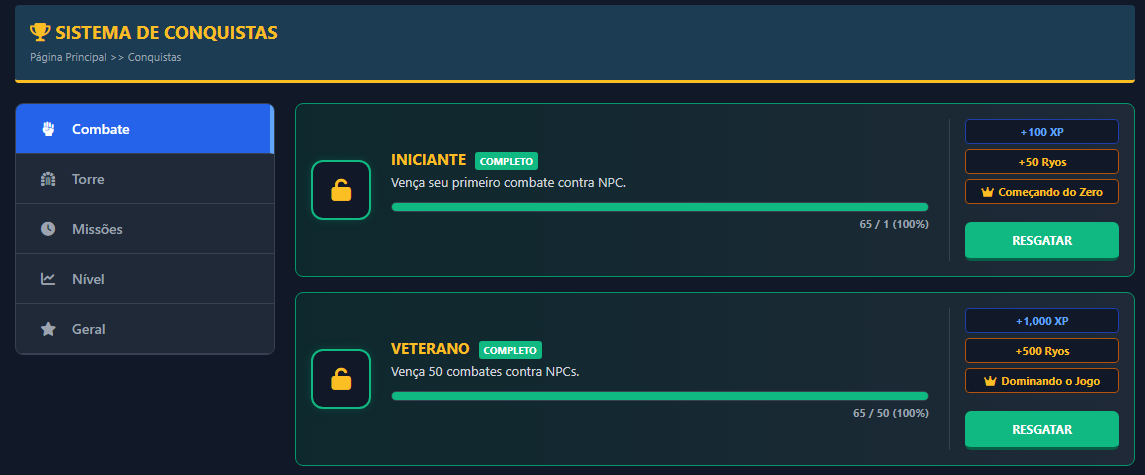Click the unlocked padlock icon for Veterano
Image resolution: width=1145 pixels, height=475 pixels.
tap(341, 379)
